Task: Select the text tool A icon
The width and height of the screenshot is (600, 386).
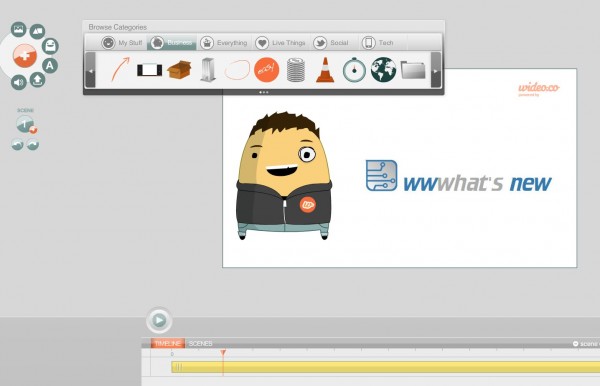Action: click(50, 66)
